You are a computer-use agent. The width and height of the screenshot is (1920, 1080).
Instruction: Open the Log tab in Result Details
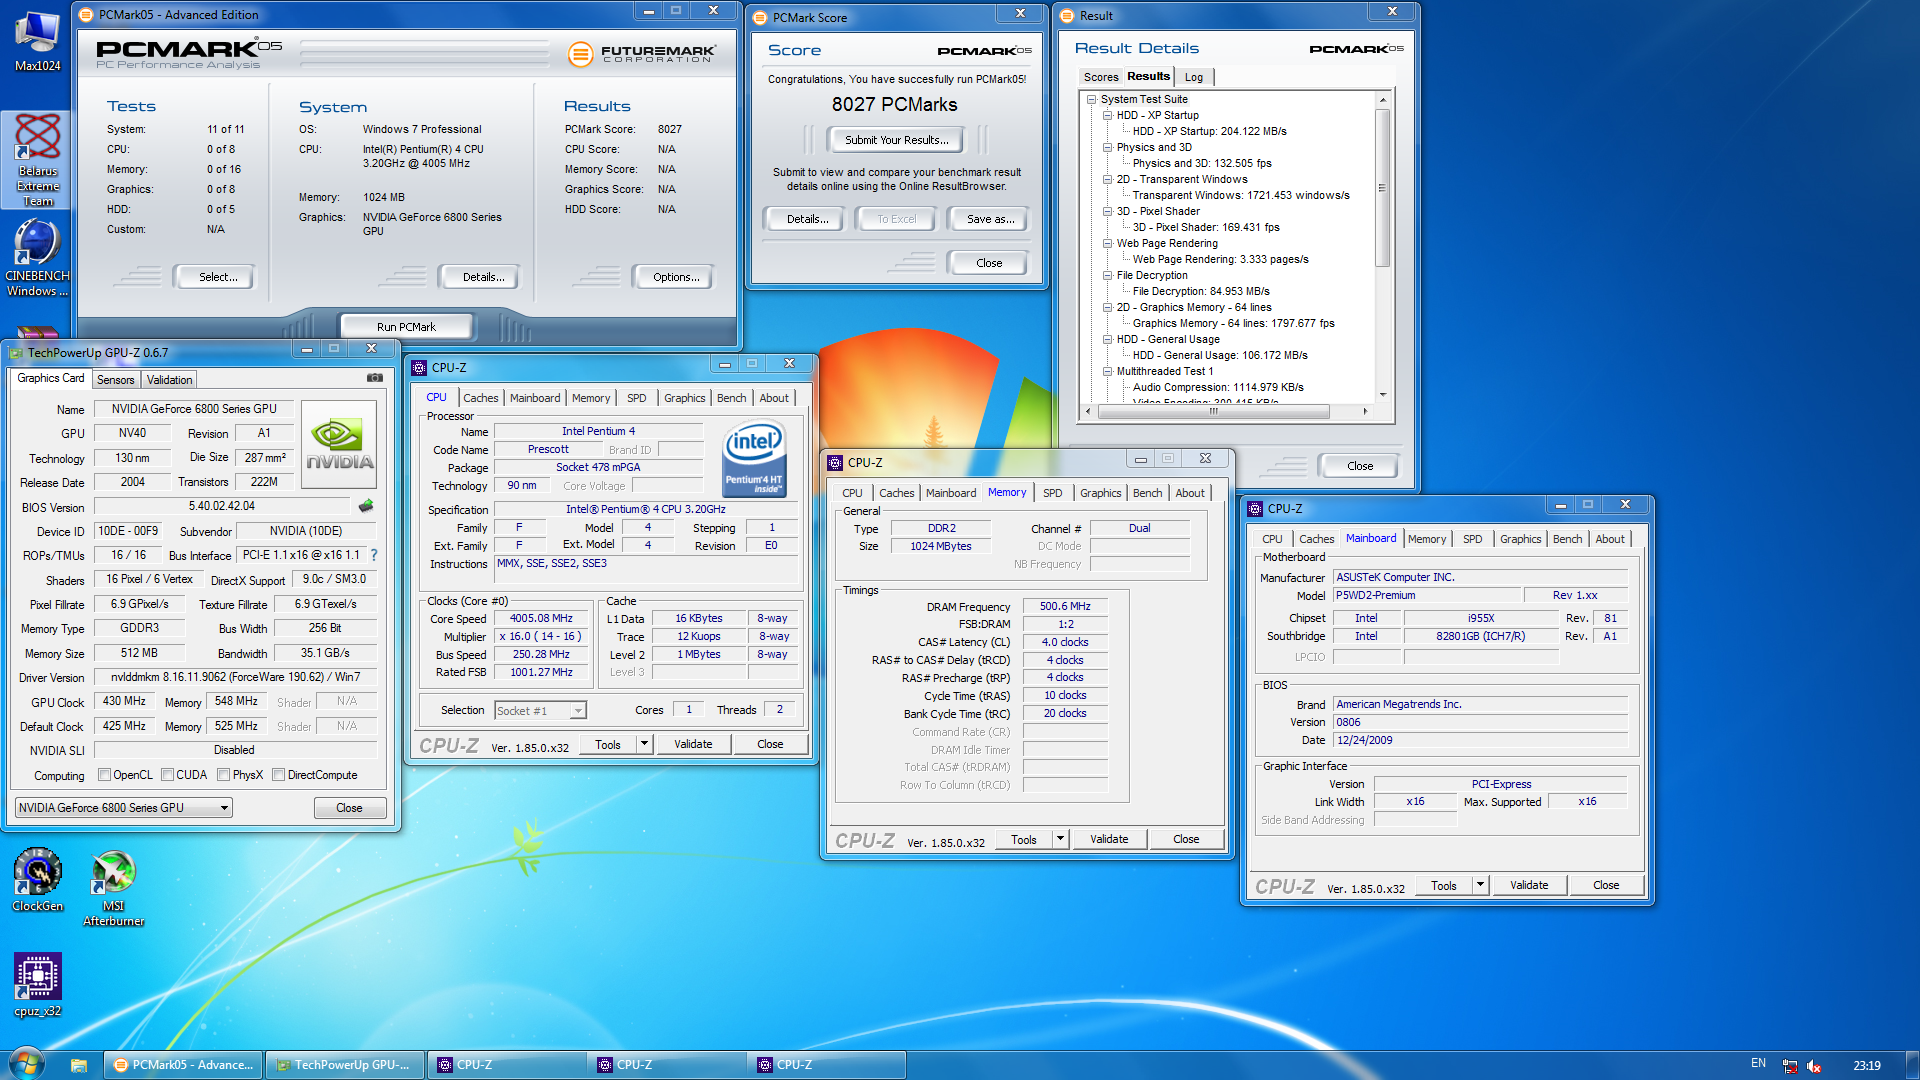[x=1194, y=77]
